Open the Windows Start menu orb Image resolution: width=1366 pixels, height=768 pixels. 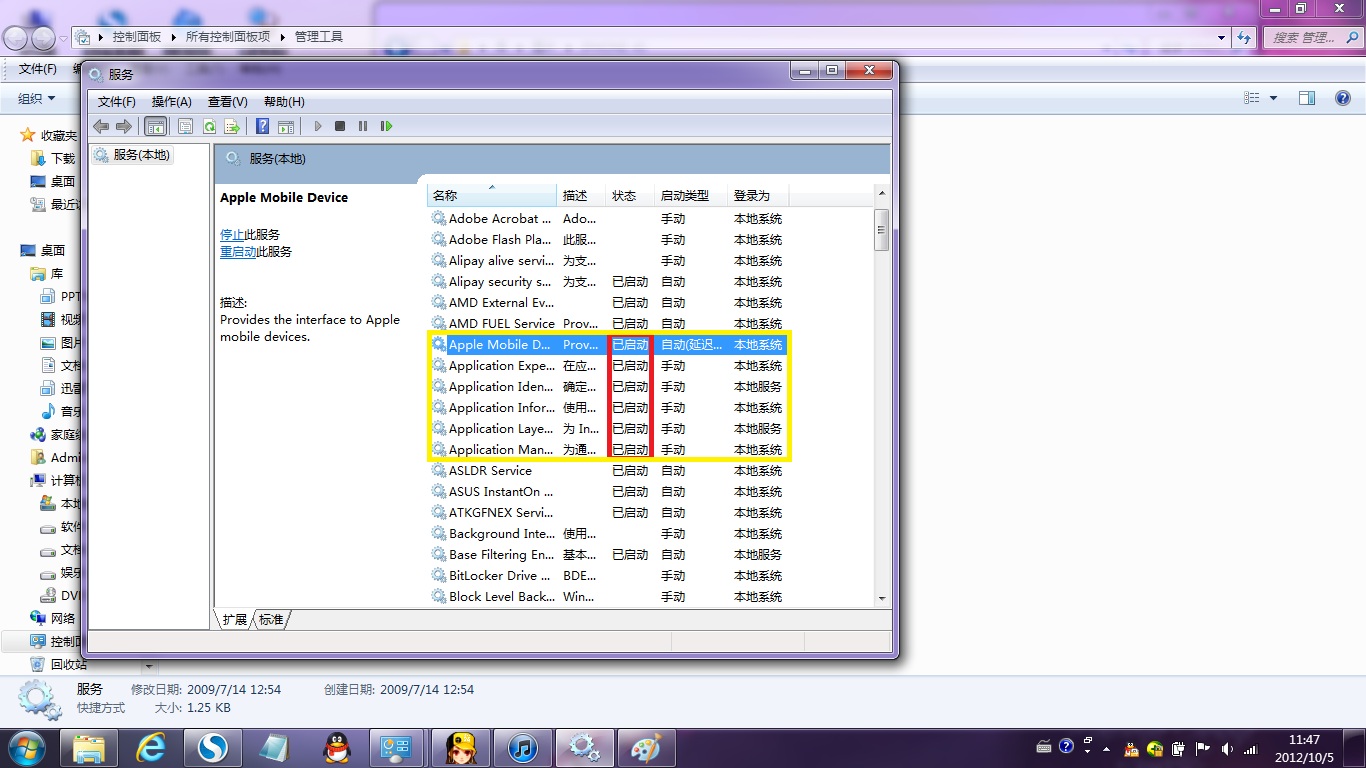[x=24, y=747]
